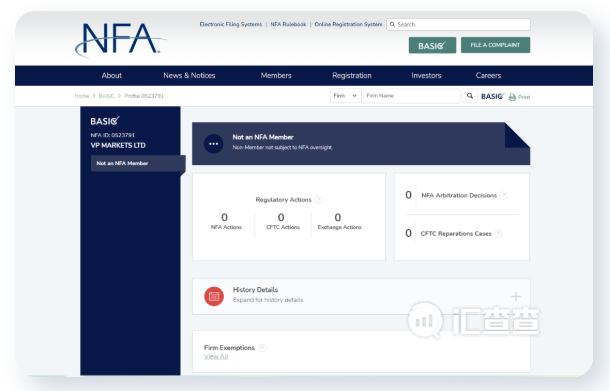Click the three-dots Not an NFA Member icon
Viewport: 610px width, 391px height.
tap(214, 144)
